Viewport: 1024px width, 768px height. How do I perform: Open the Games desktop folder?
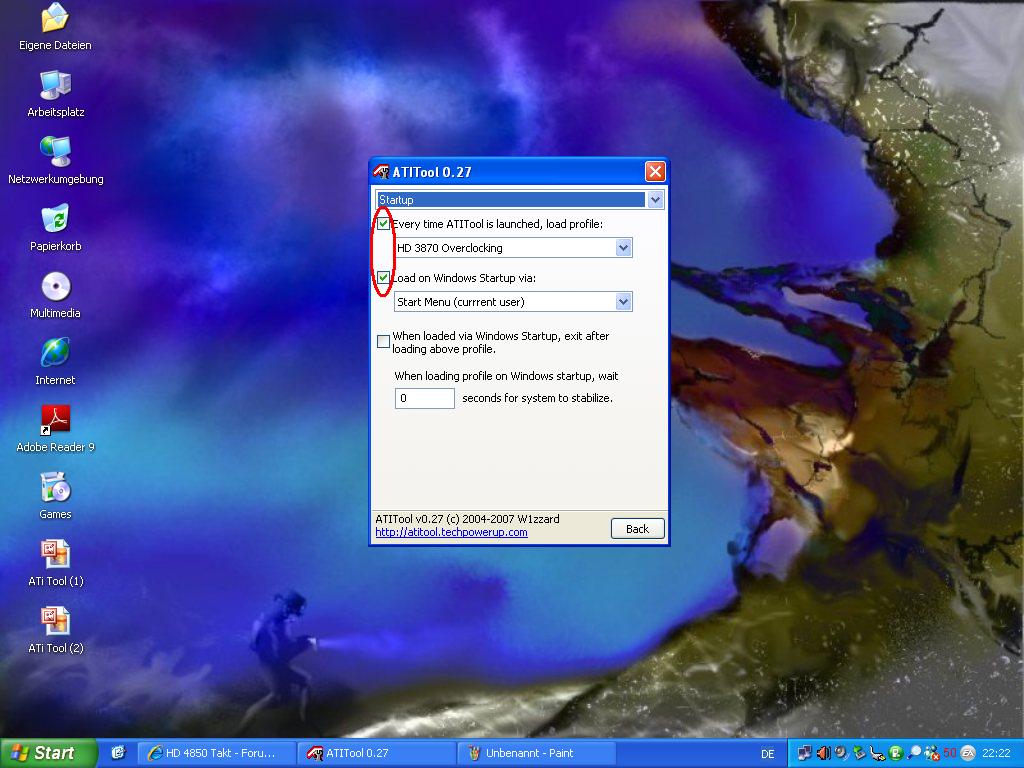click(56, 496)
